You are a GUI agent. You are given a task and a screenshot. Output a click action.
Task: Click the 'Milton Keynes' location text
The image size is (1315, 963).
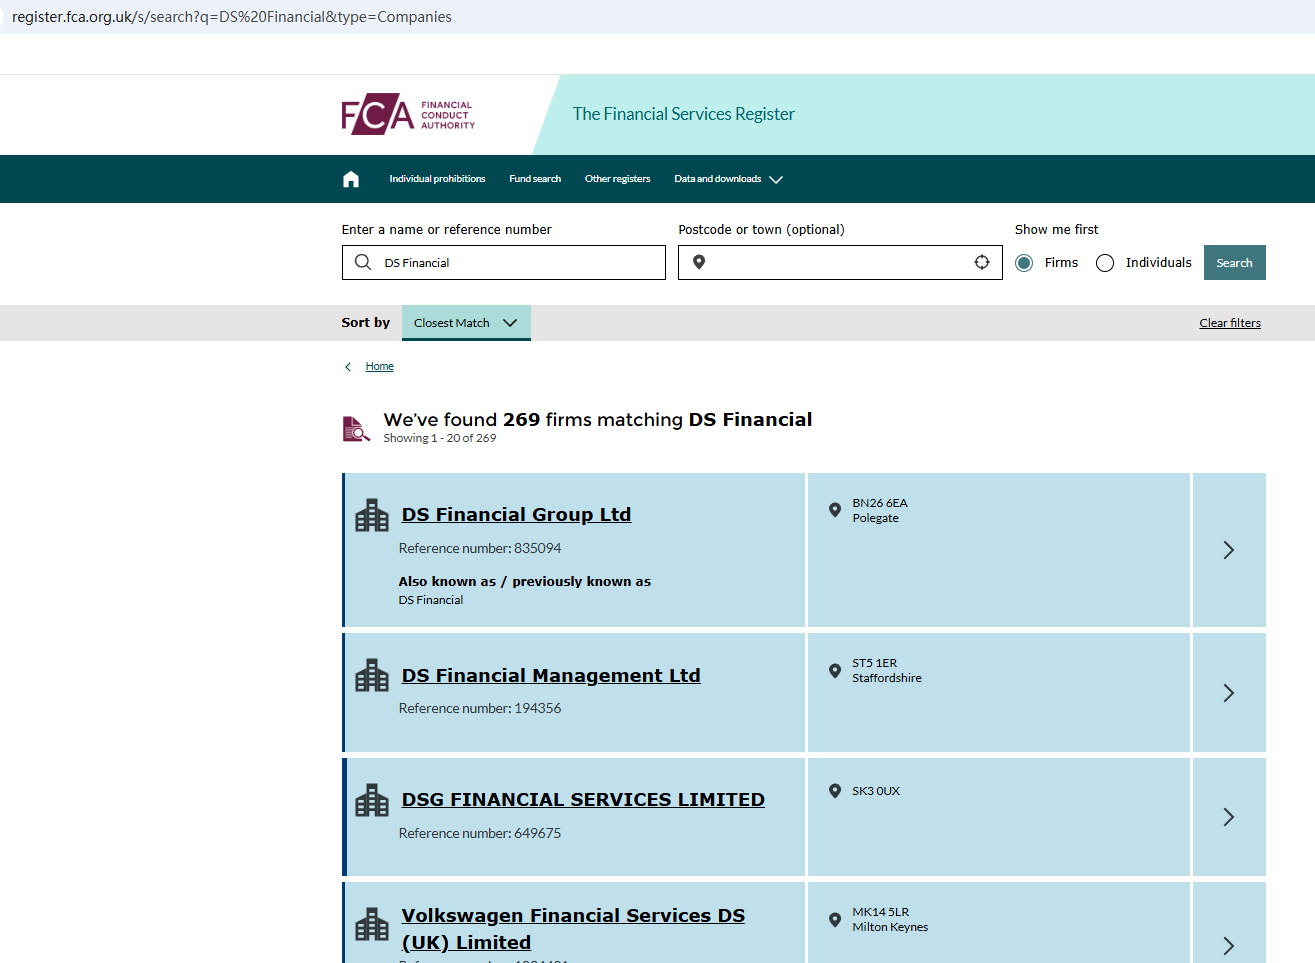click(x=890, y=927)
